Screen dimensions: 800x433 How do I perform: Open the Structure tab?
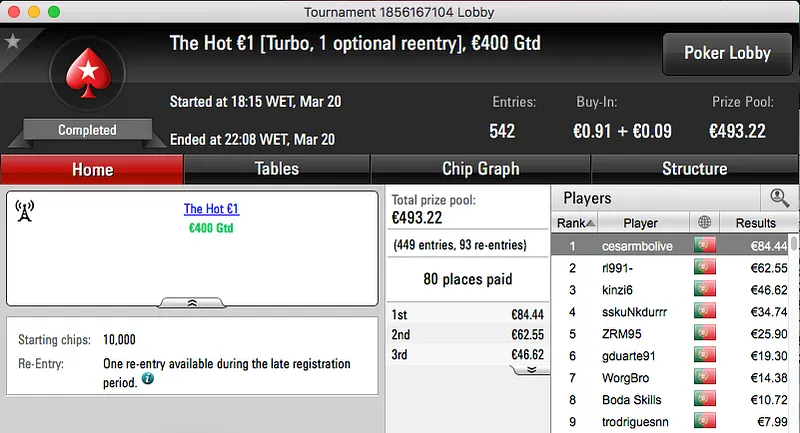[x=694, y=169]
